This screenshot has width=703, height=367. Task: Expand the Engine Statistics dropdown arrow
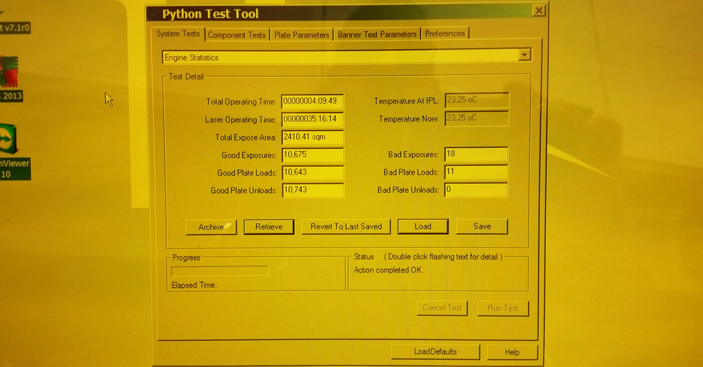[x=524, y=55]
